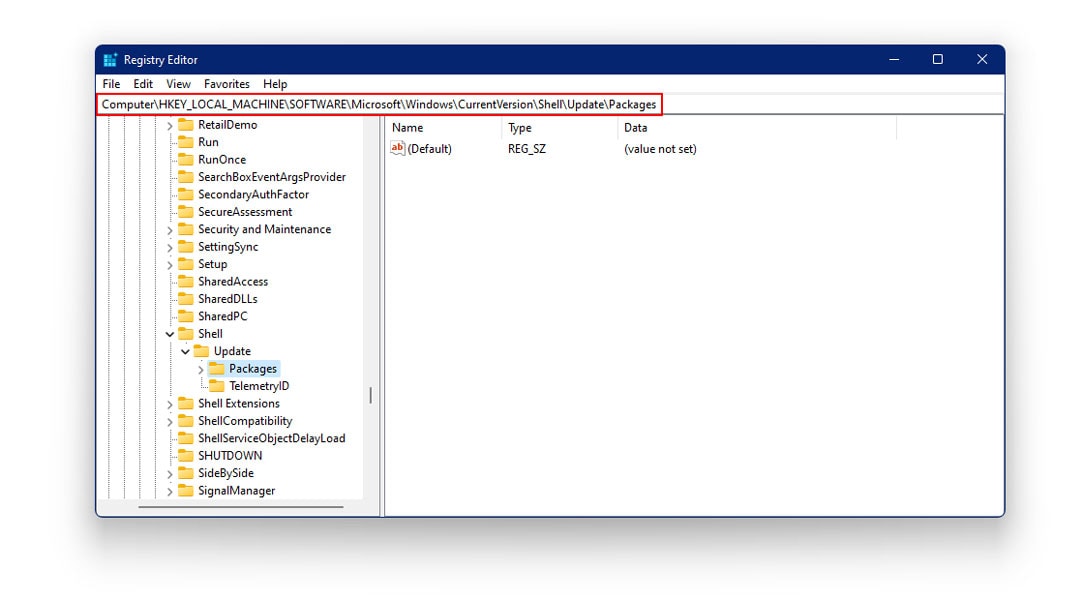Select the SharedDLLs folder icon
The image size is (1082, 600).
(186, 299)
